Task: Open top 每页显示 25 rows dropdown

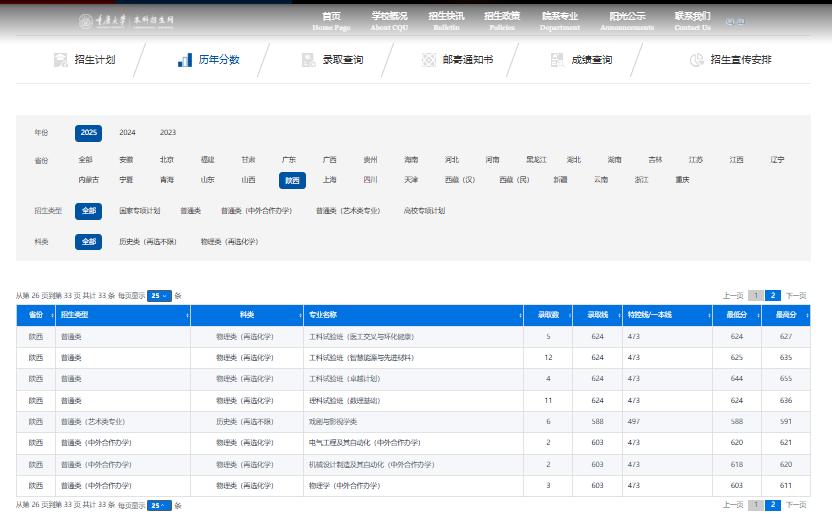Action: pyautogui.click(x=159, y=296)
